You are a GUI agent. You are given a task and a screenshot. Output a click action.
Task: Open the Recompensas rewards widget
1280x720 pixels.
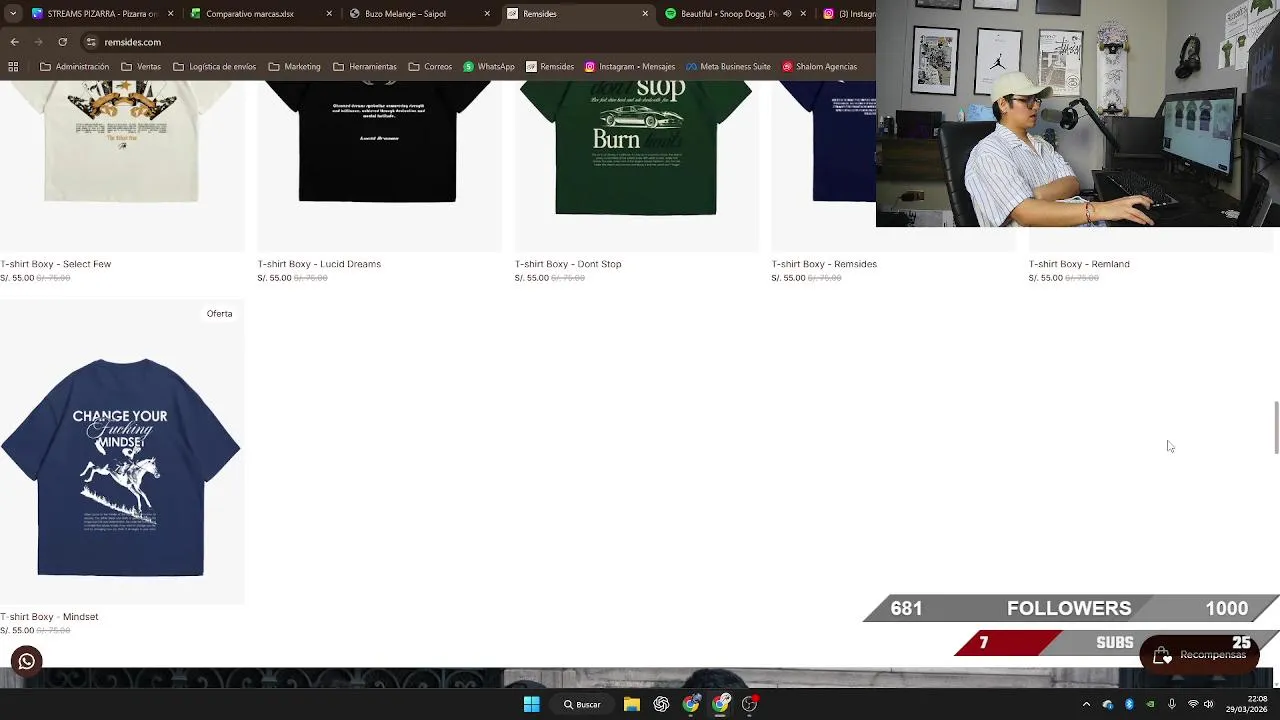tap(1199, 655)
